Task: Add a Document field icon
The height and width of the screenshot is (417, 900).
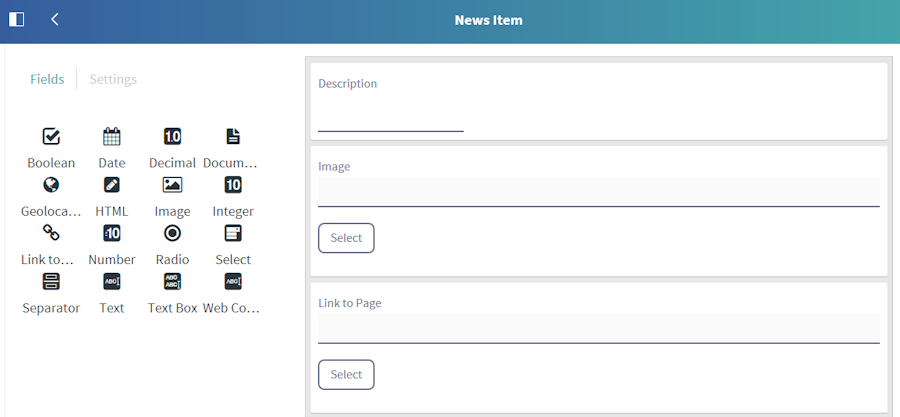Action: (233, 137)
